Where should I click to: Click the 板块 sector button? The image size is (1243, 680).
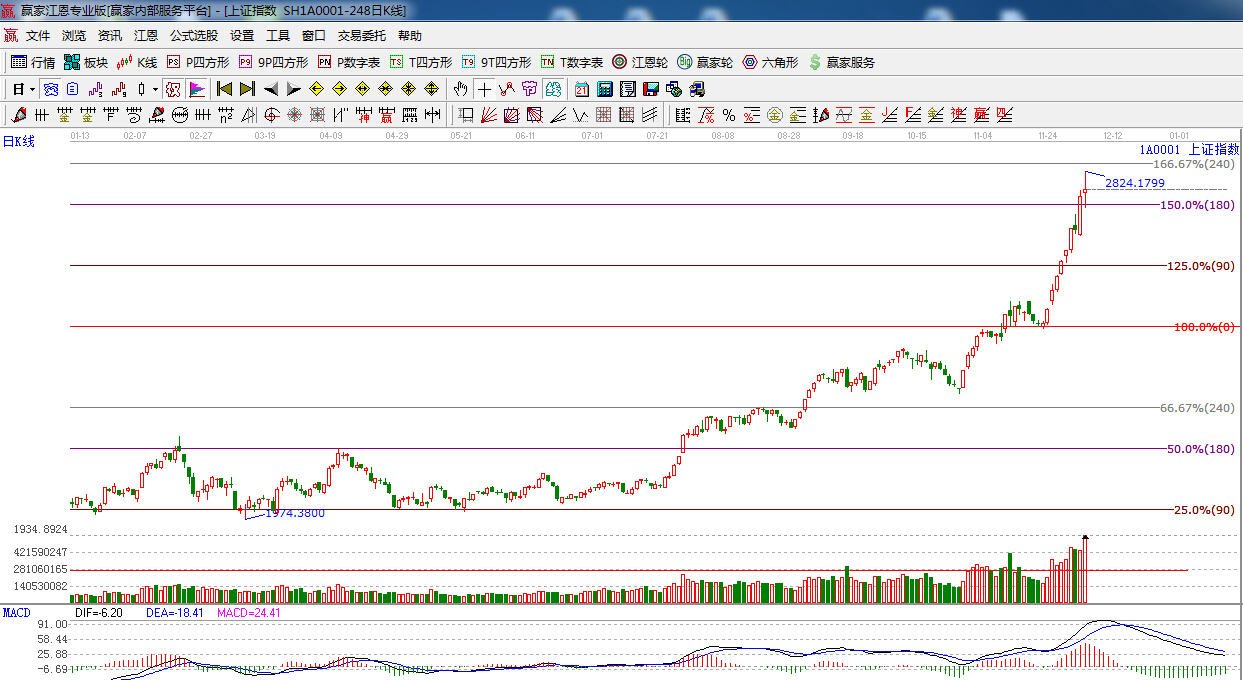86,62
